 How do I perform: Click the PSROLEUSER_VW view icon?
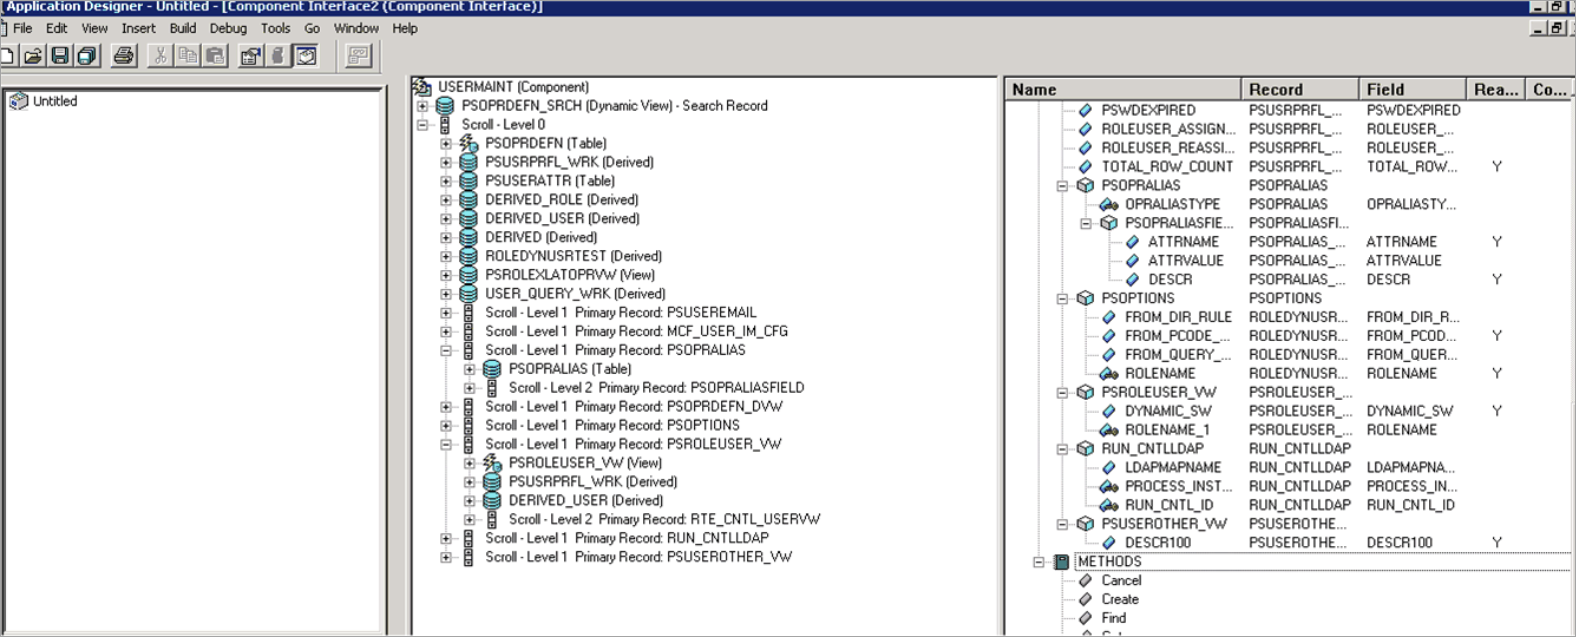[492, 463]
